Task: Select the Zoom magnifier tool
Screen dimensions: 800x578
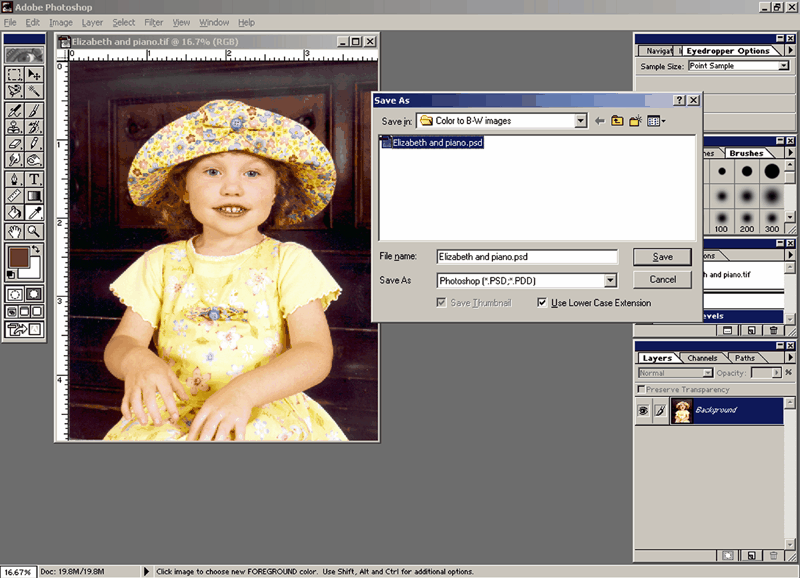Action: click(34, 231)
